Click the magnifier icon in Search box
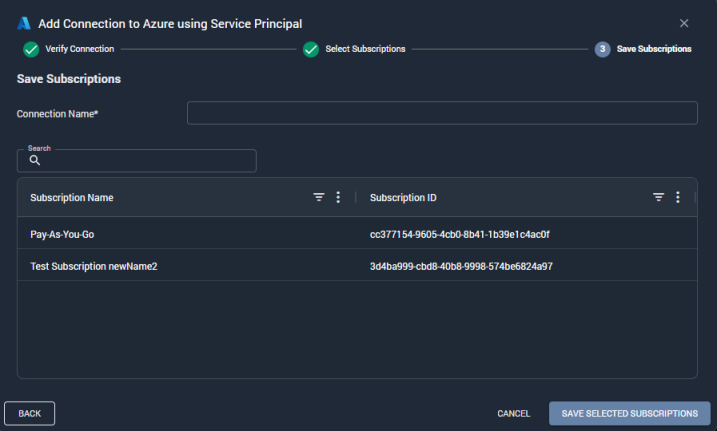The width and height of the screenshot is (717, 431). click(x=35, y=160)
